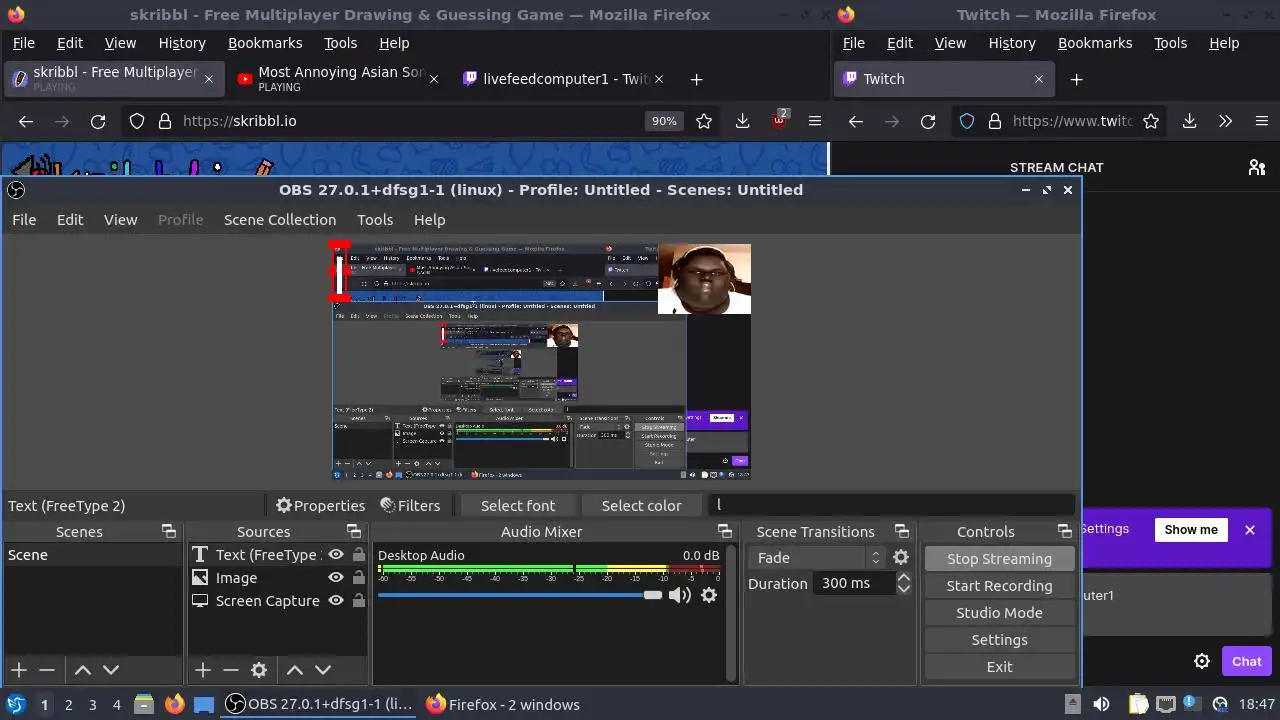
Task: Undock the Scenes panel
Action: pos(169,531)
